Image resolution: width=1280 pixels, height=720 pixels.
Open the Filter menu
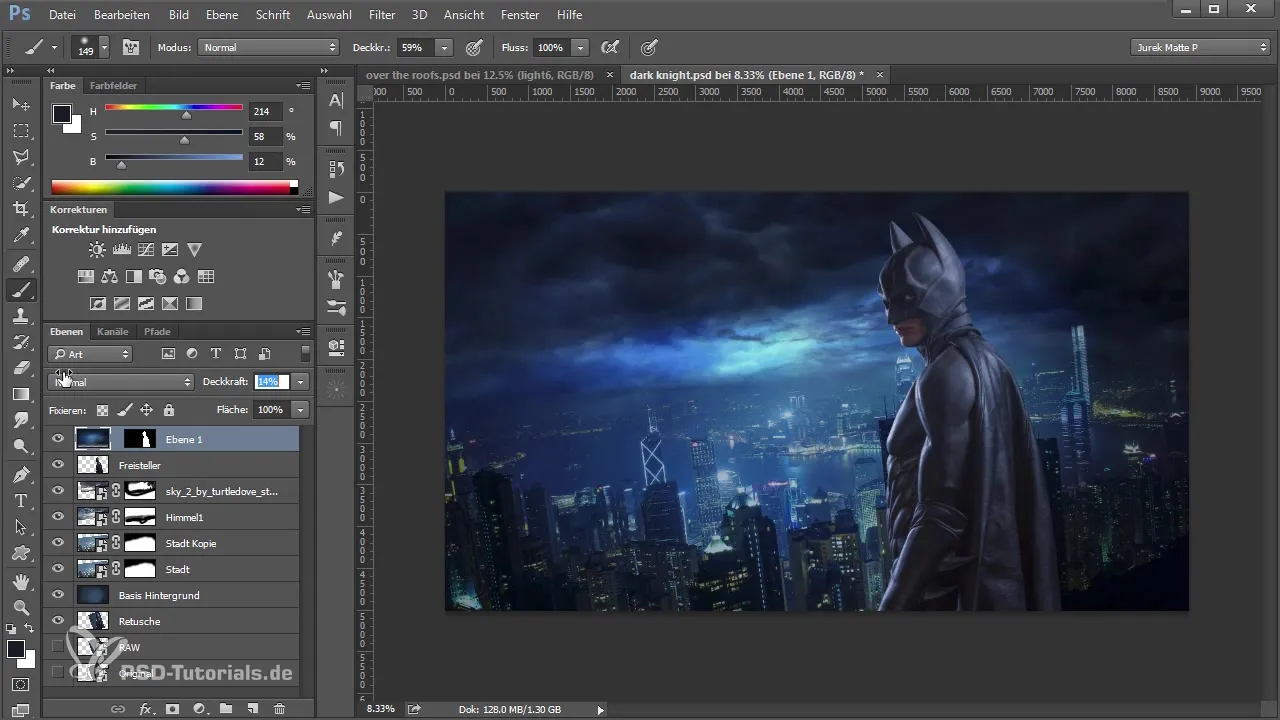(381, 15)
